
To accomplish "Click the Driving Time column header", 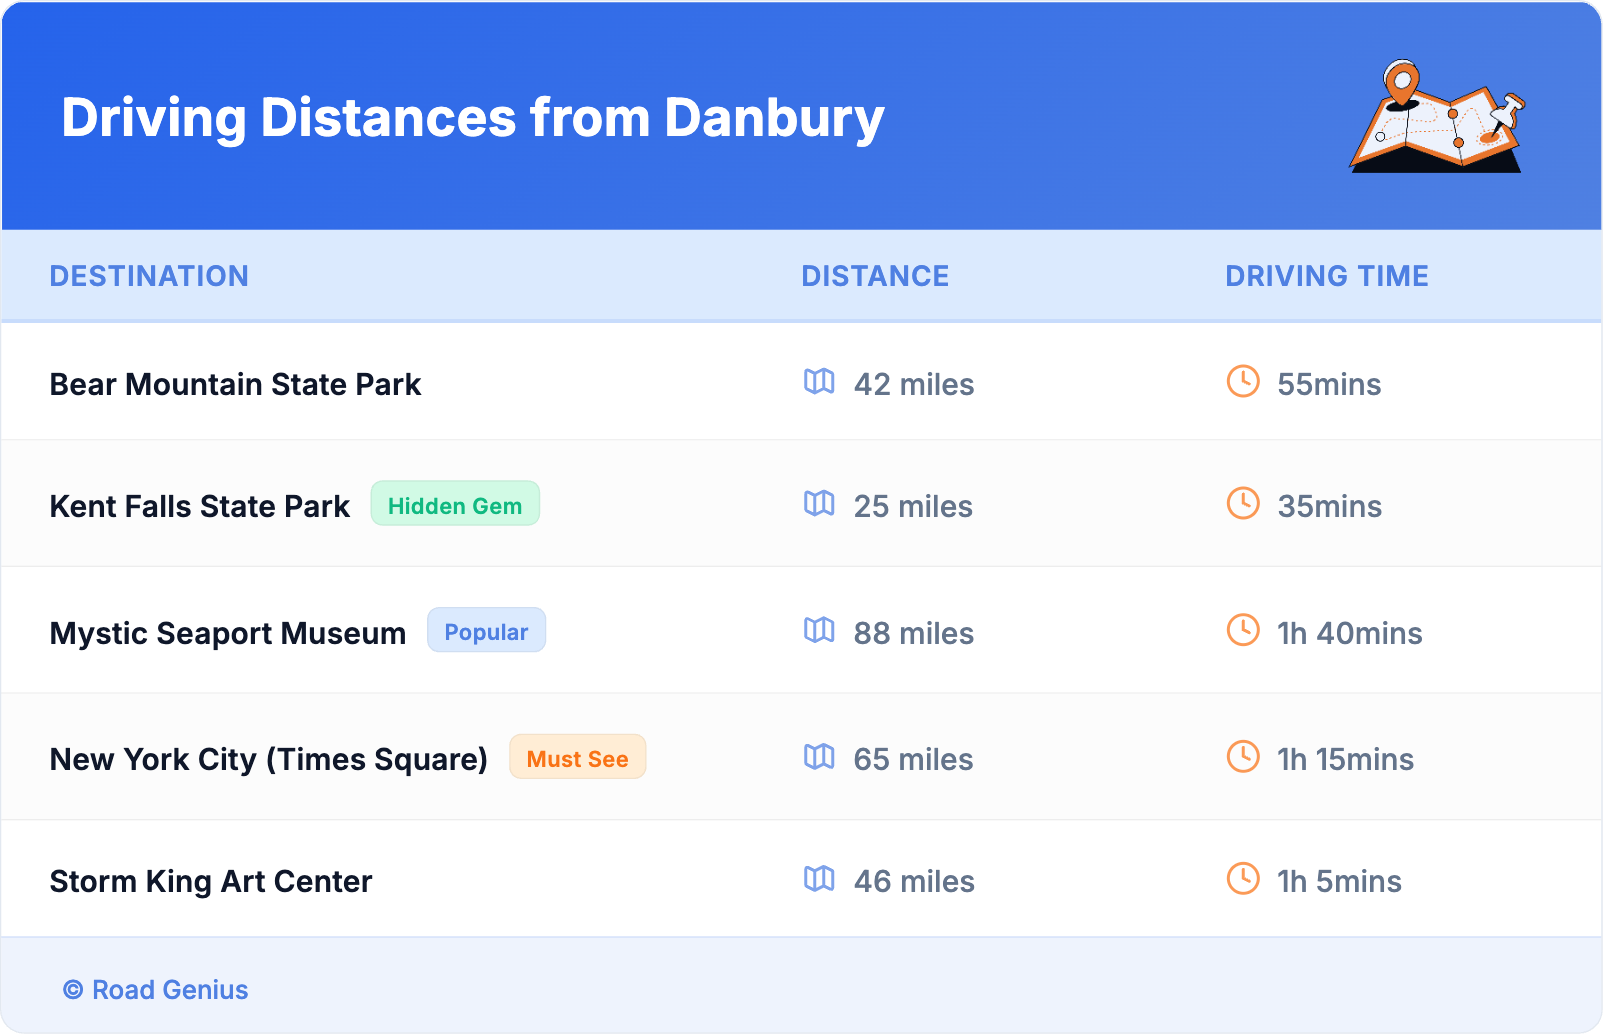I will (1326, 276).
